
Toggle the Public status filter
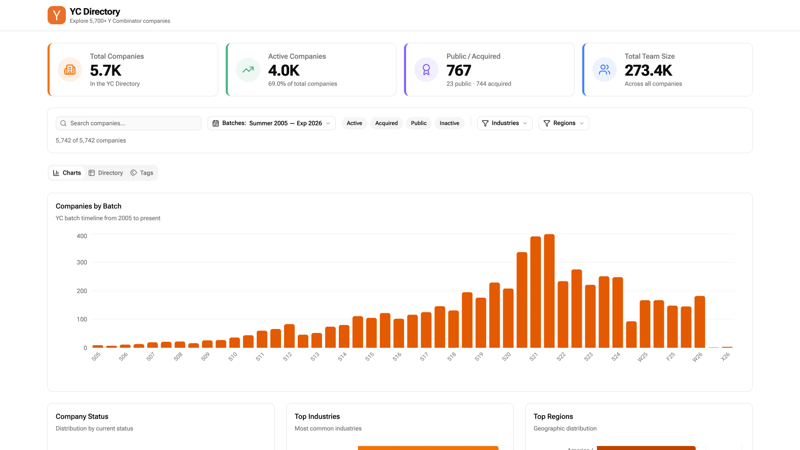[418, 123]
